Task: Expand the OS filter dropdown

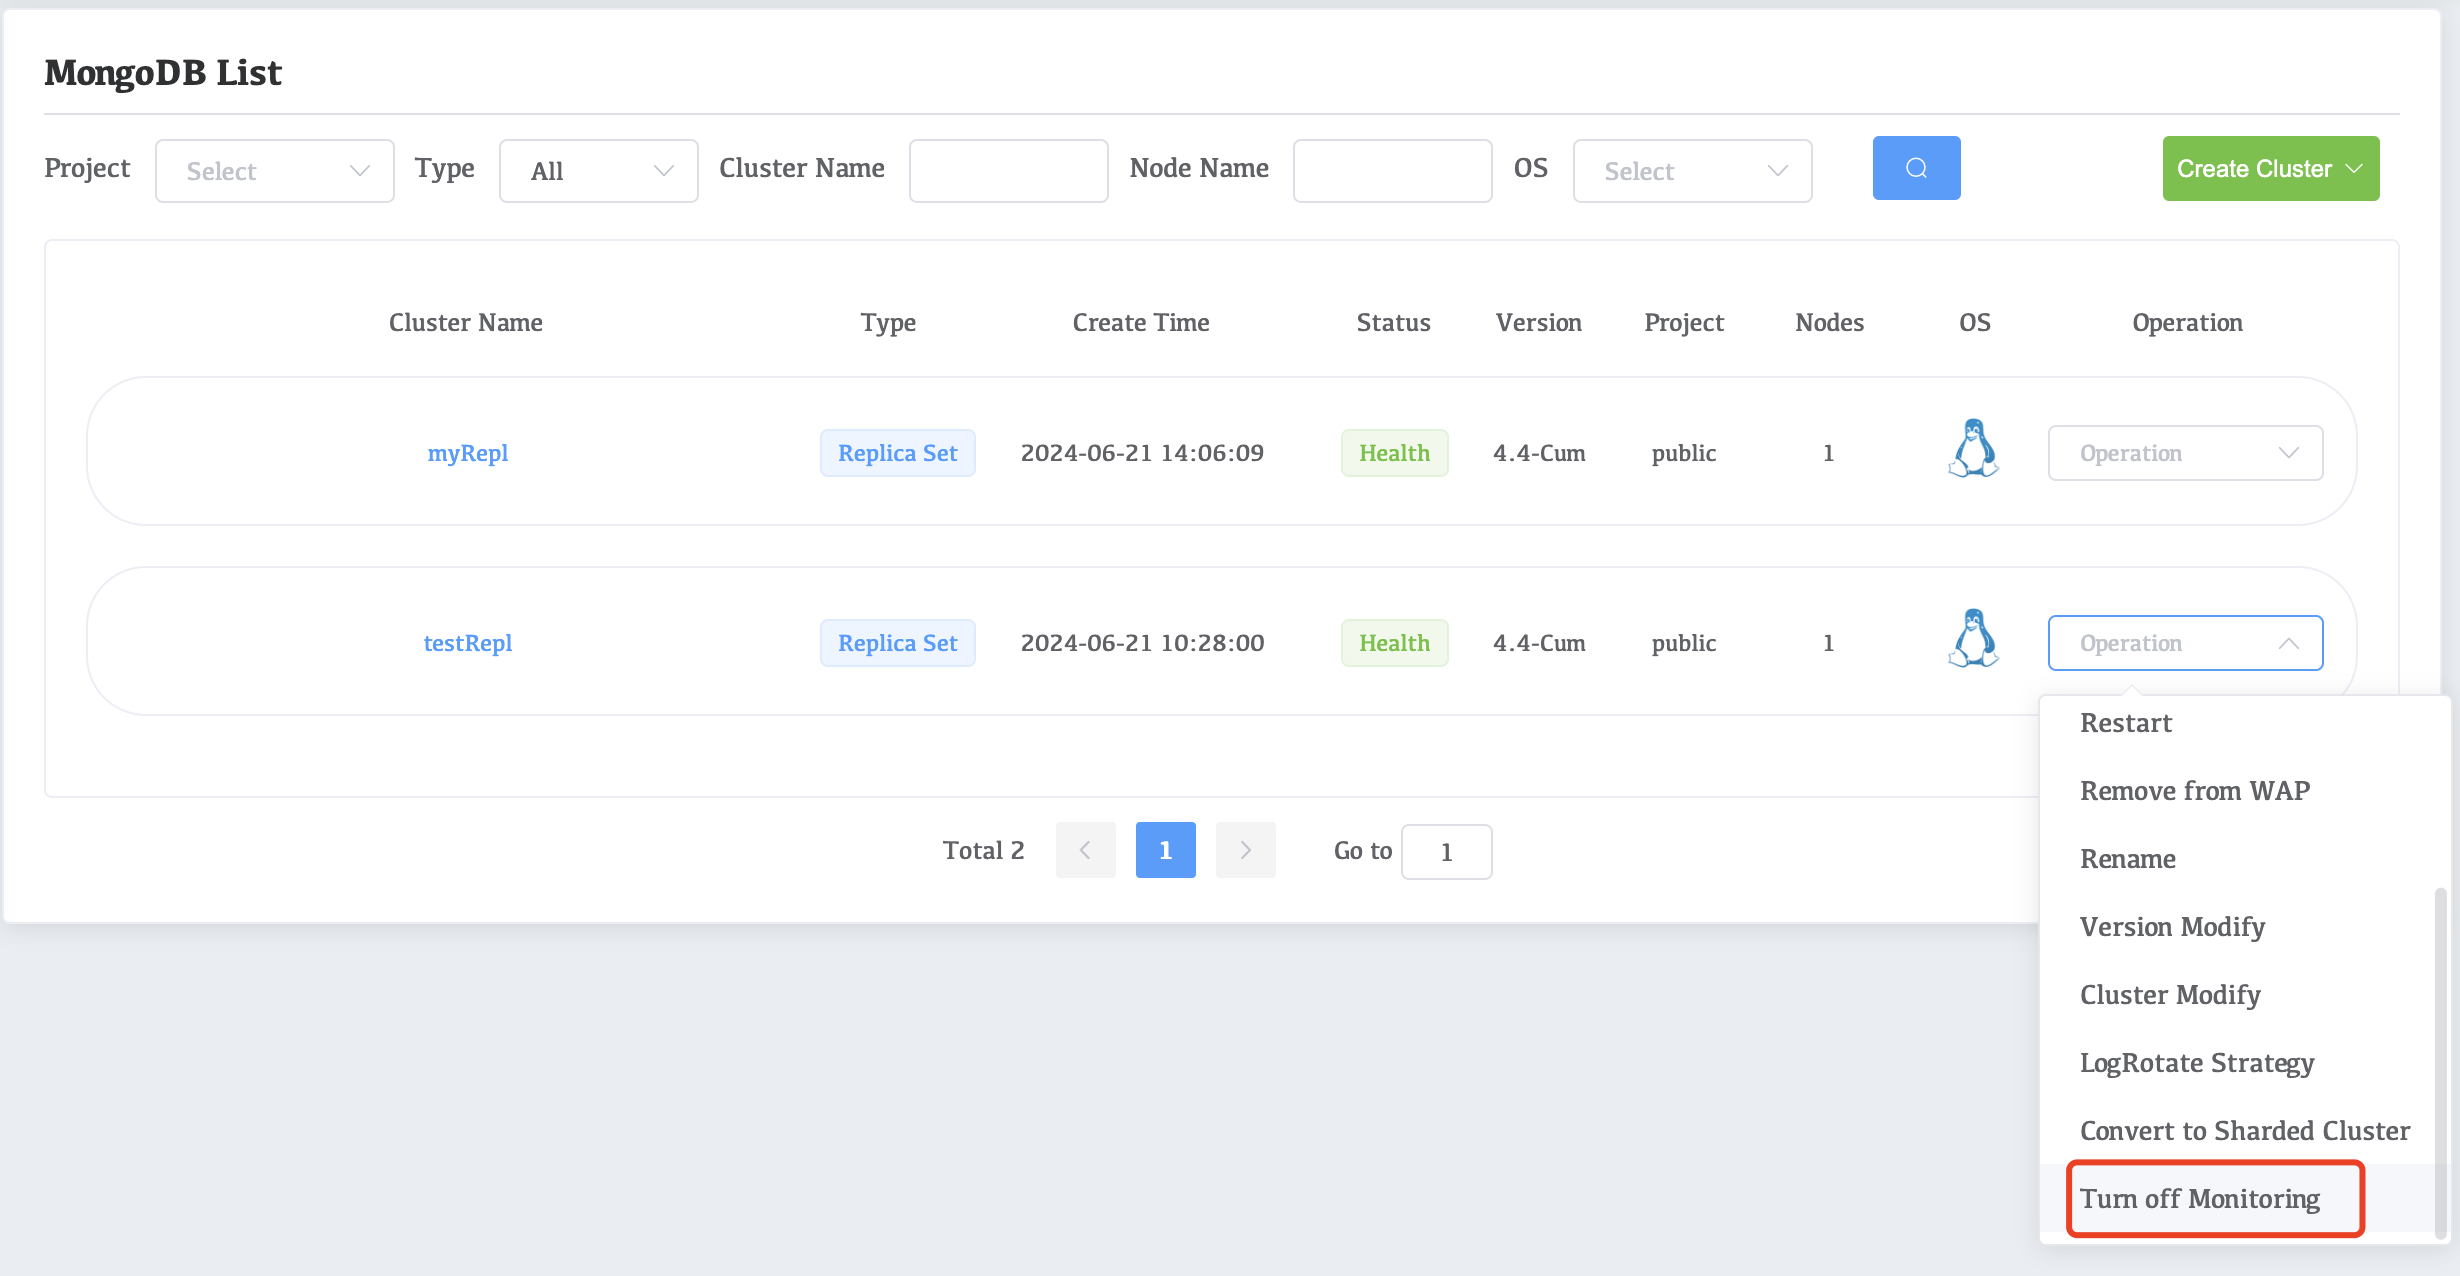Action: pyautogui.click(x=1692, y=171)
